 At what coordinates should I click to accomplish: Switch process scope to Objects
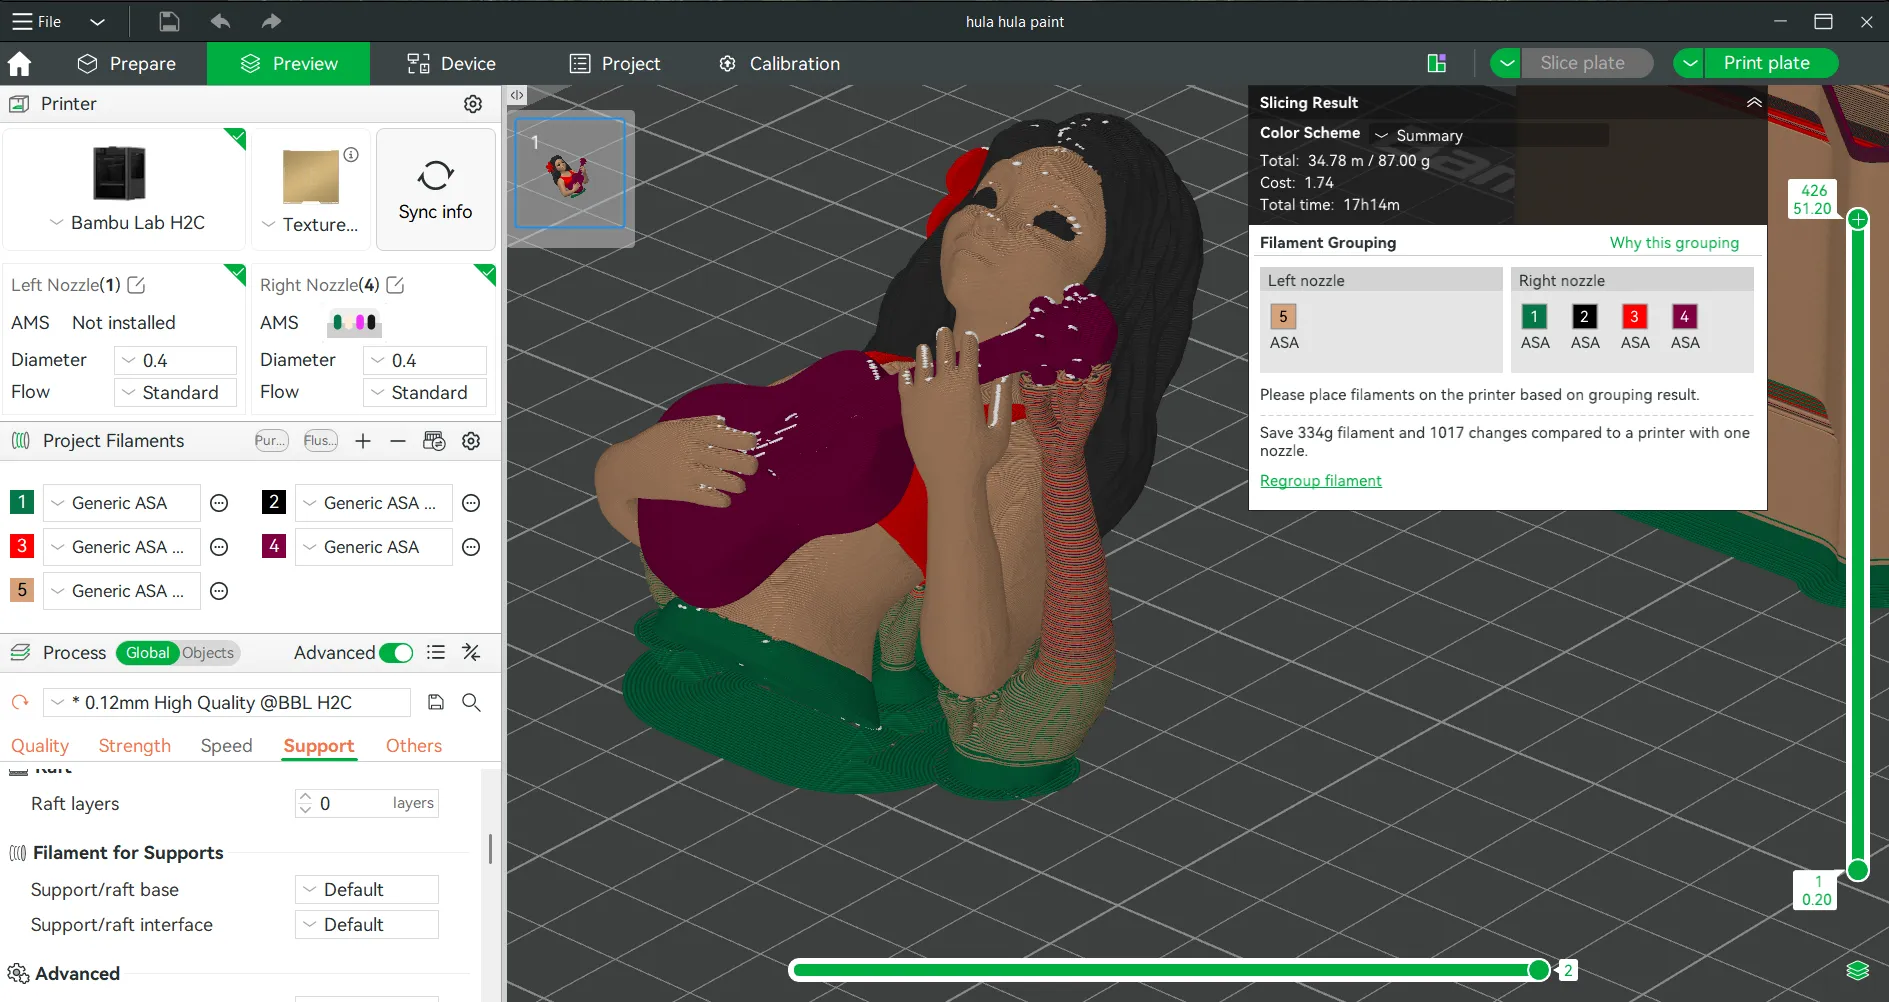click(x=208, y=653)
